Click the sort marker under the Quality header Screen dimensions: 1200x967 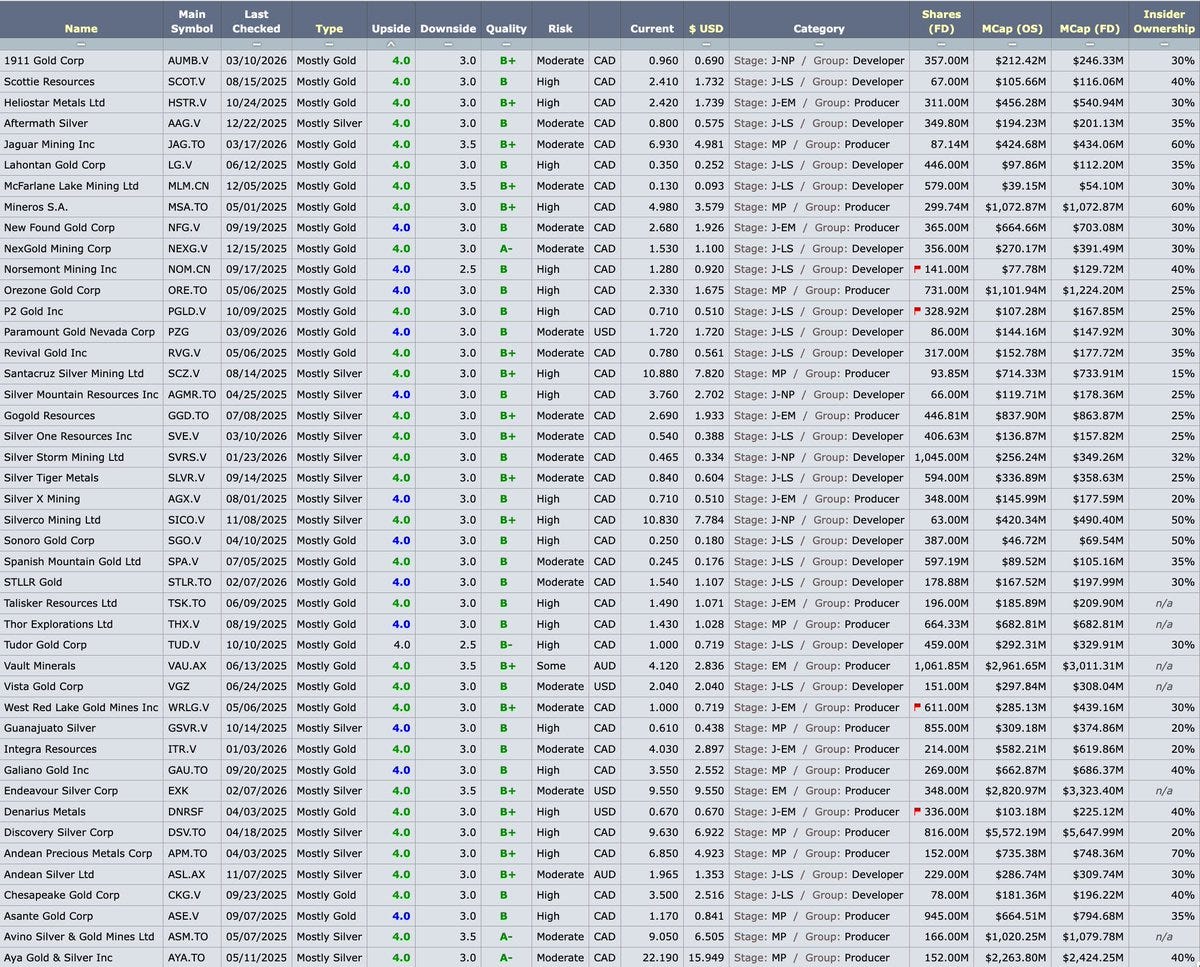pyautogui.click(x=506, y=45)
